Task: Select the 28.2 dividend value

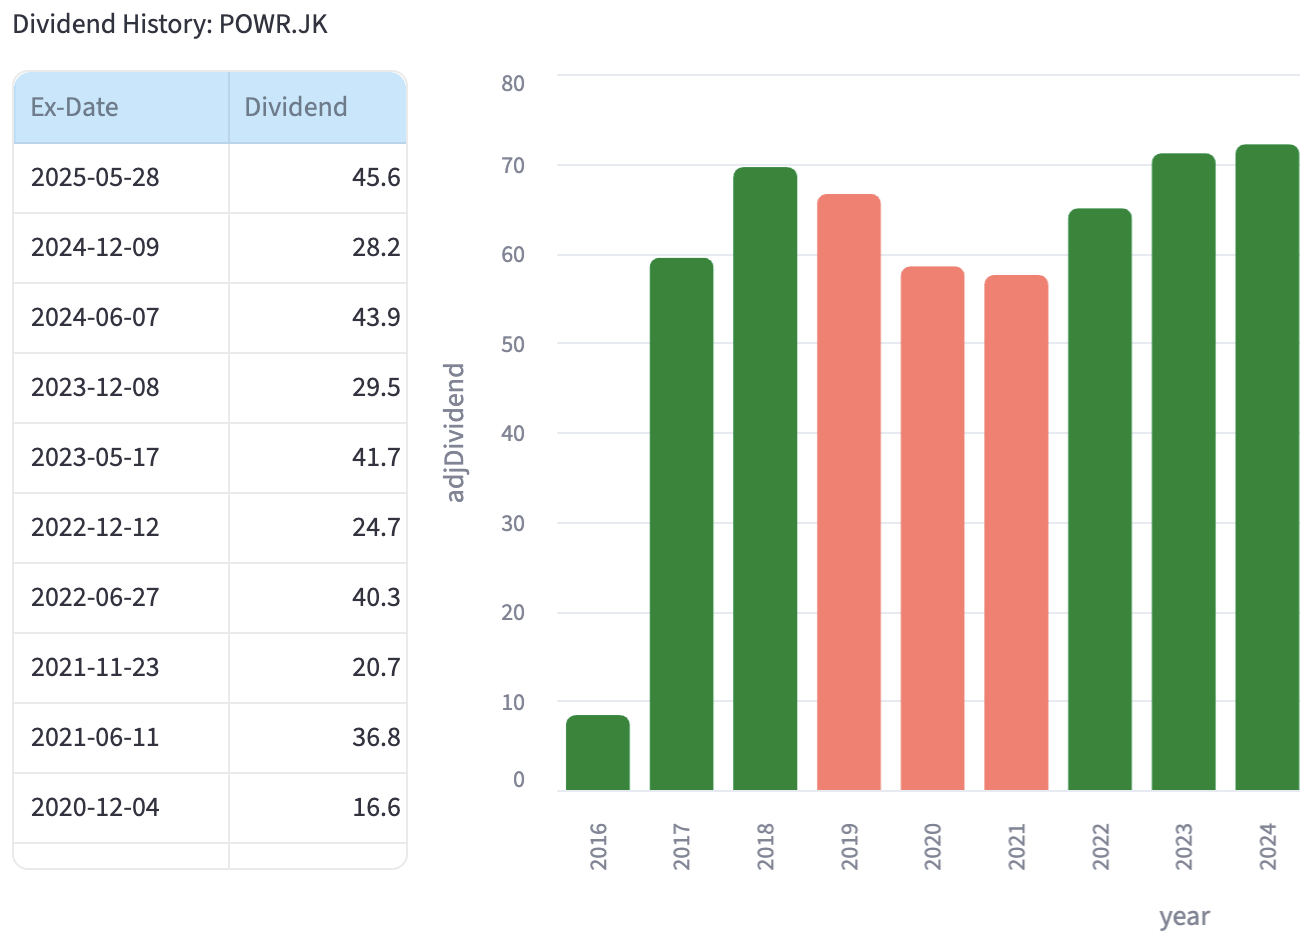Action: pyautogui.click(x=318, y=248)
